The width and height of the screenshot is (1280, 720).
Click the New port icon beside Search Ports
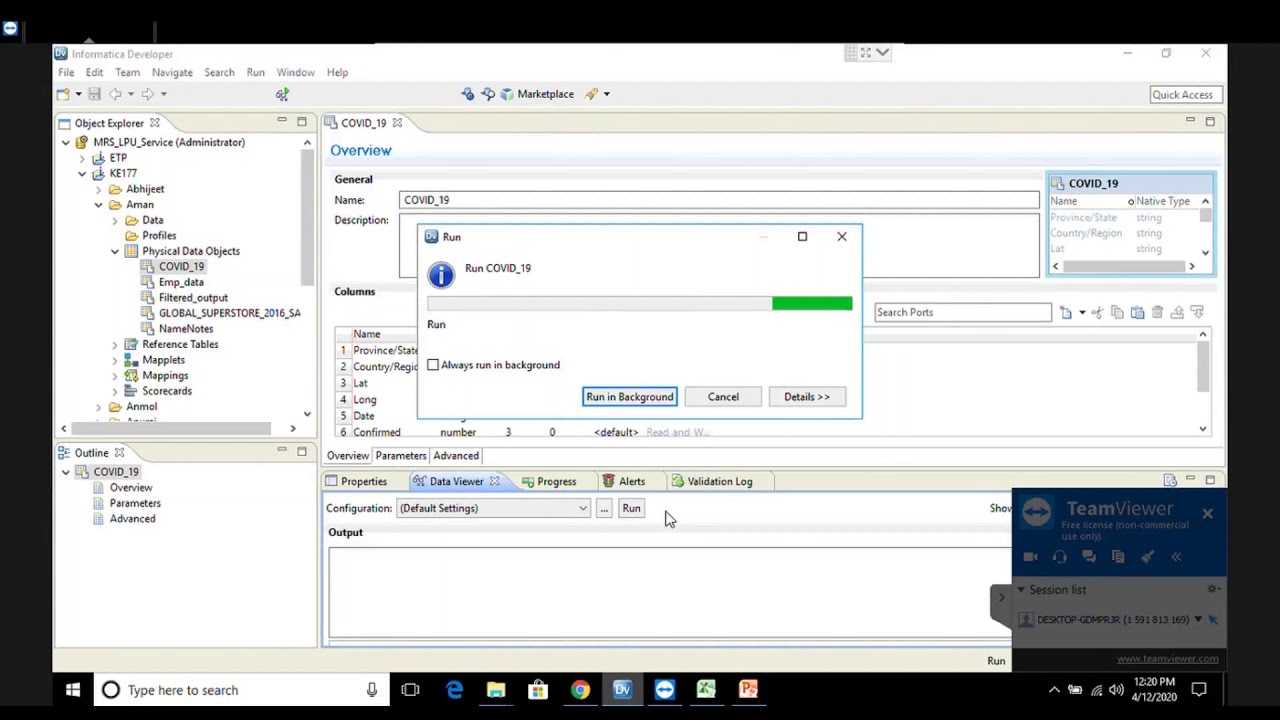coord(1066,313)
